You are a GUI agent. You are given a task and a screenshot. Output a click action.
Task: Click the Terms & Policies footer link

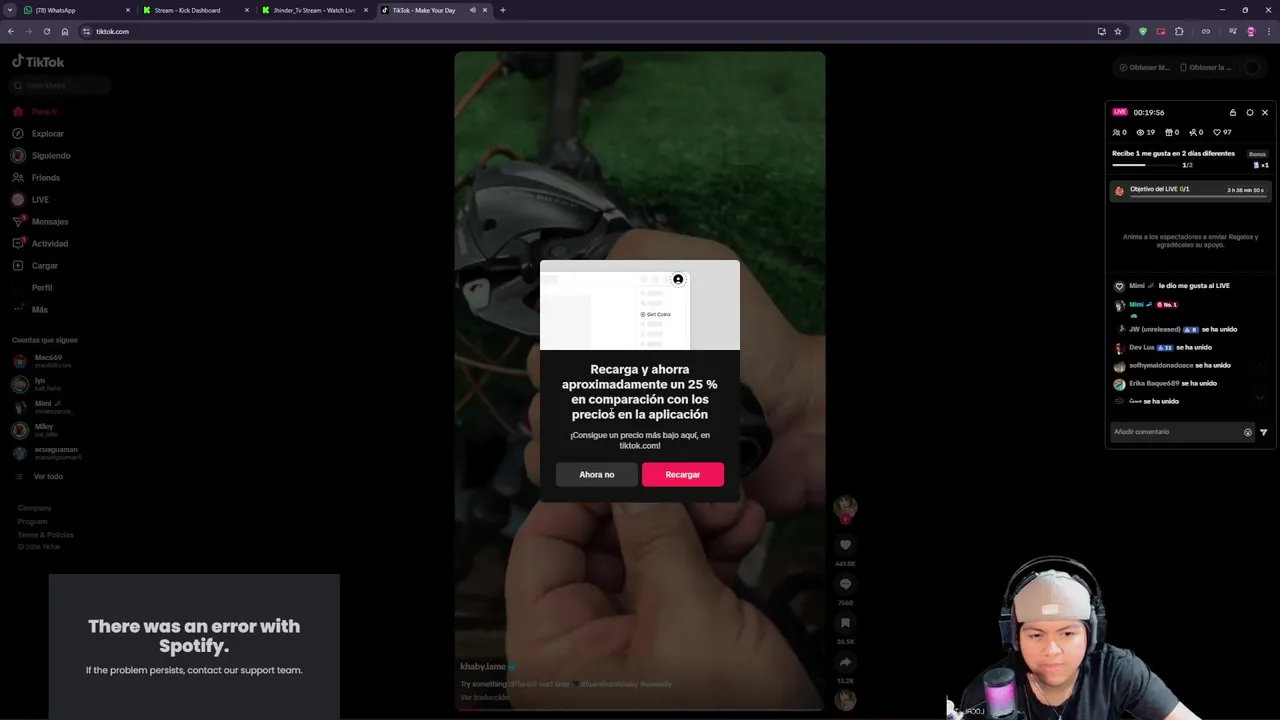45,534
